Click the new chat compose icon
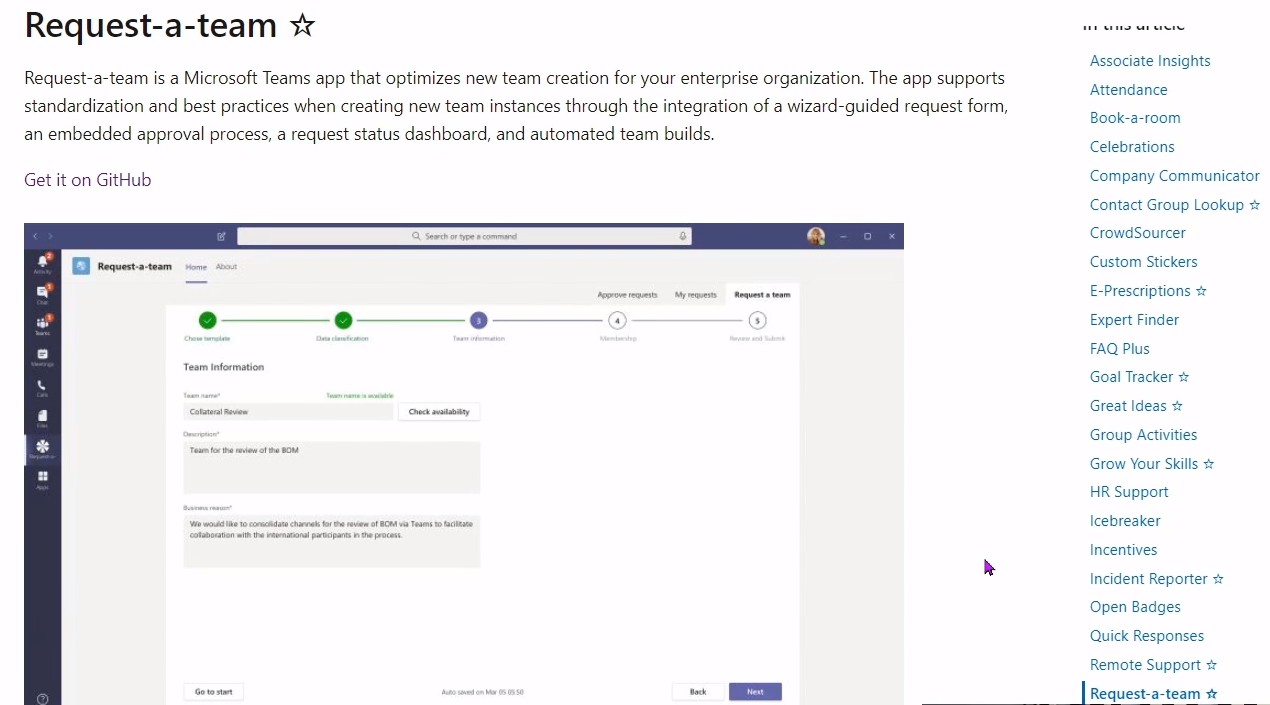The width and height of the screenshot is (1270, 705). 221,237
